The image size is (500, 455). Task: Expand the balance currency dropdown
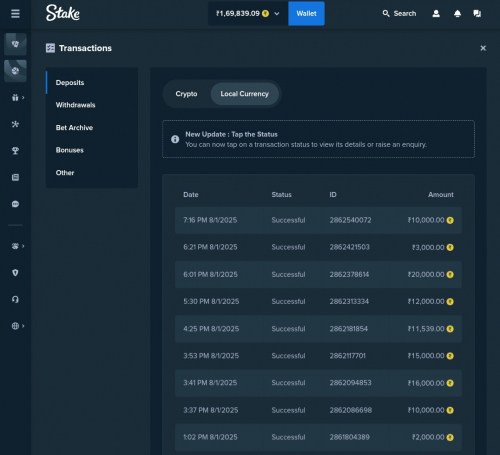pyautogui.click(x=277, y=14)
